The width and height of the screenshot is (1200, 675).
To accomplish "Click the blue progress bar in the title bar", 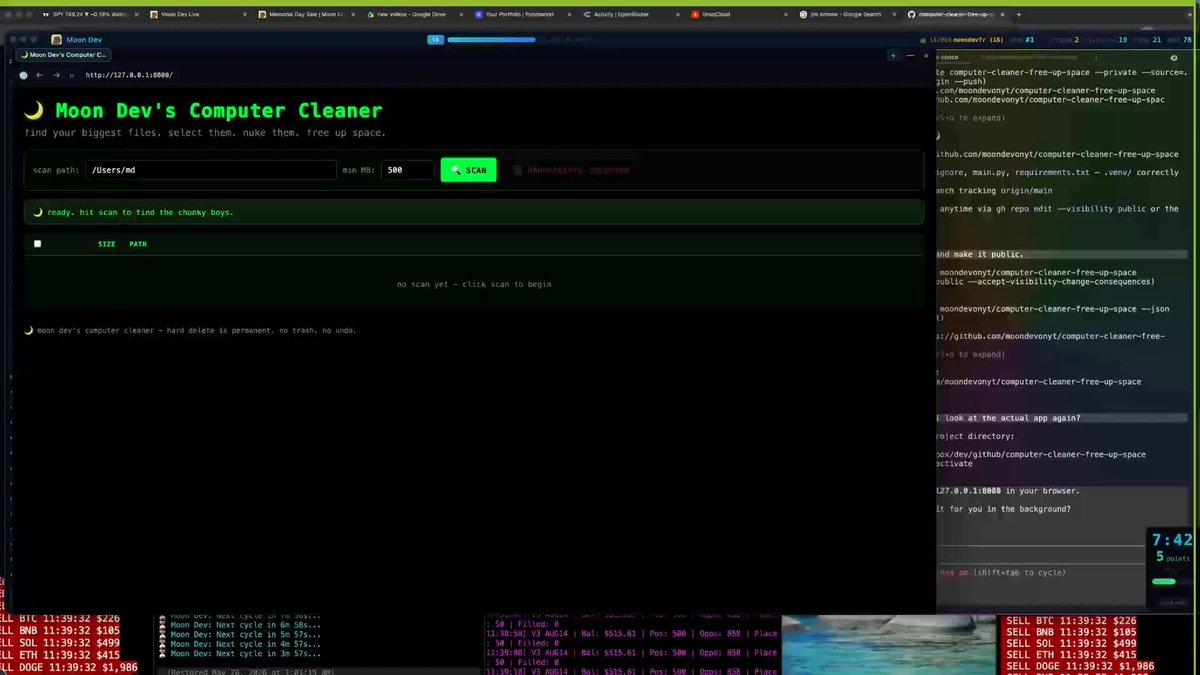I will tap(491, 39).
